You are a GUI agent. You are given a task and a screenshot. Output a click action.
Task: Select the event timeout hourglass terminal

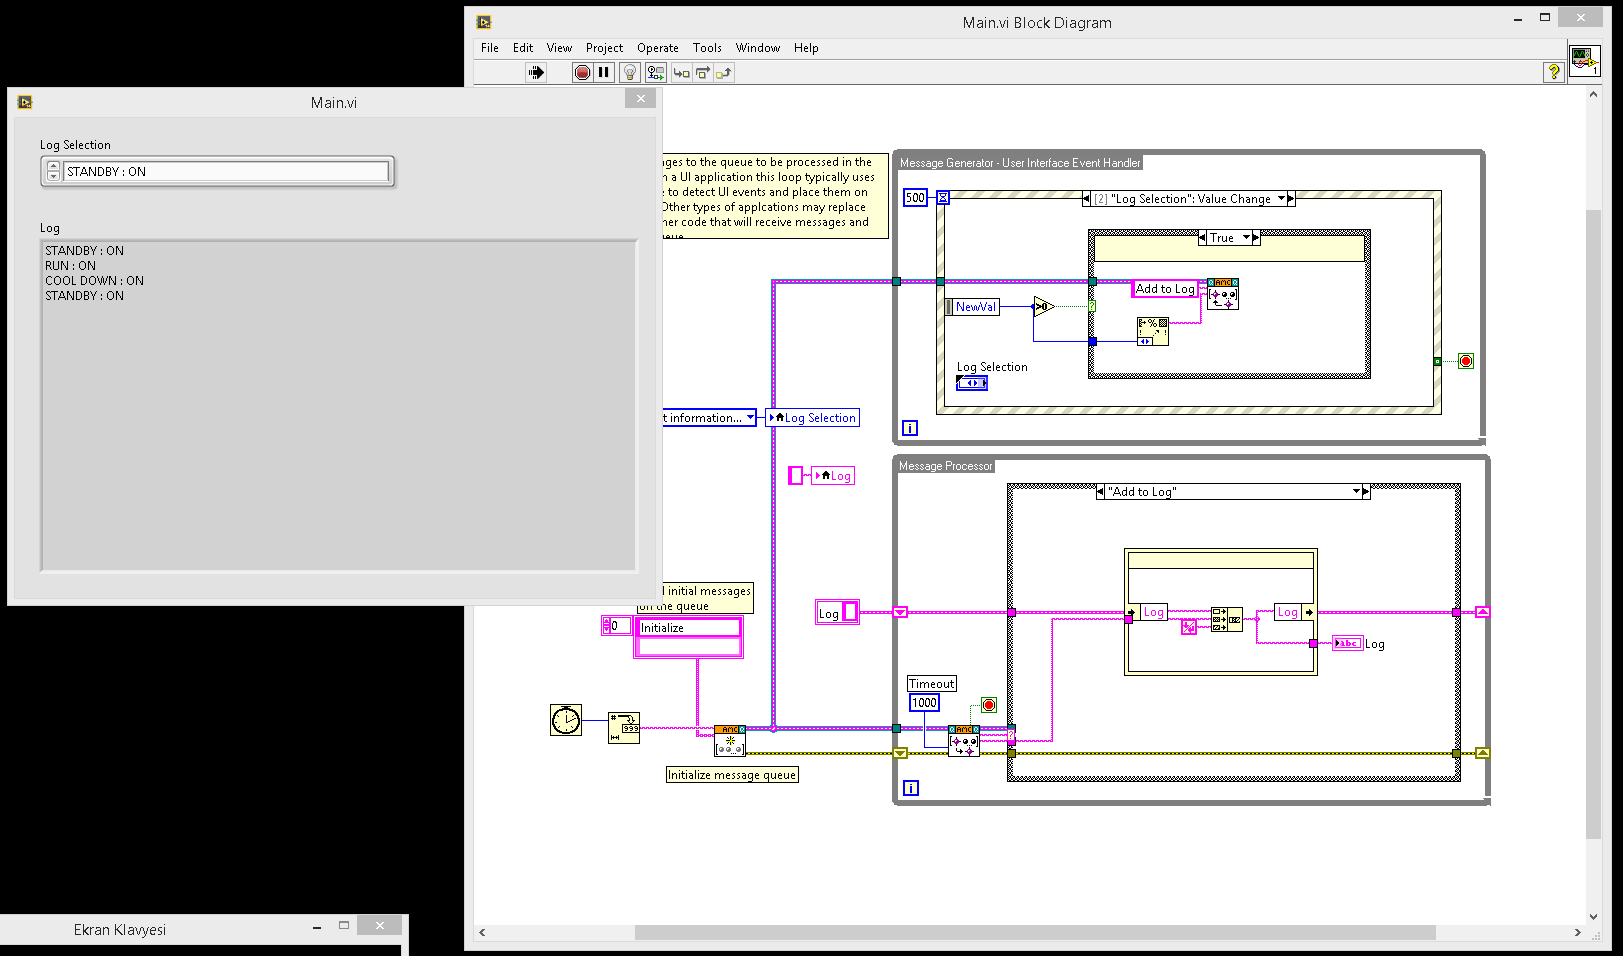click(943, 198)
